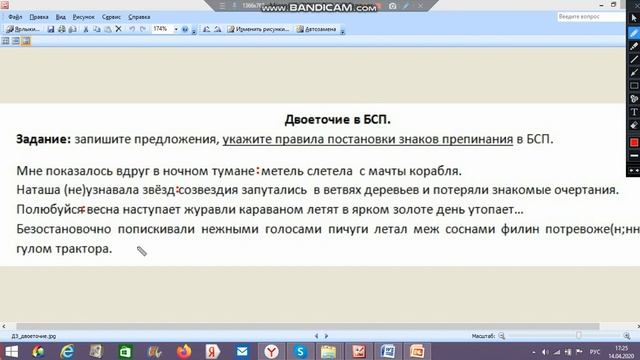The image size is (640, 360).
Task: Select the Bandicam highlighter tool
Action: [633, 46]
